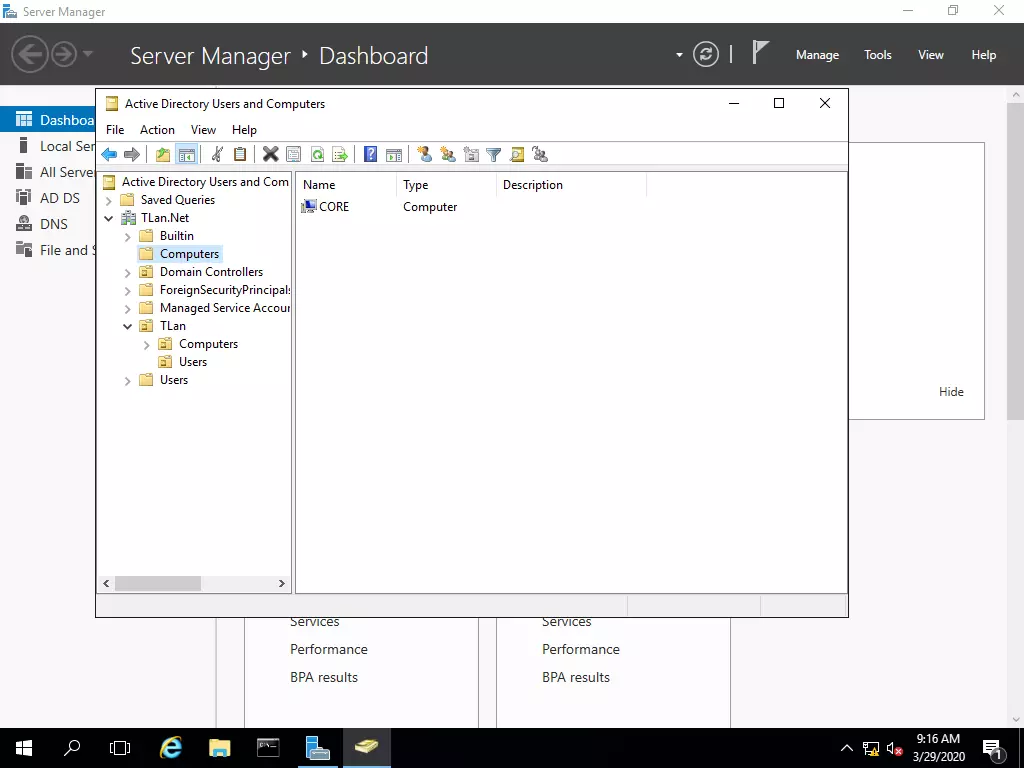This screenshot has width=1024, height=768.
Task: Expand the Saved Queries node
Action: pos(109,200)
